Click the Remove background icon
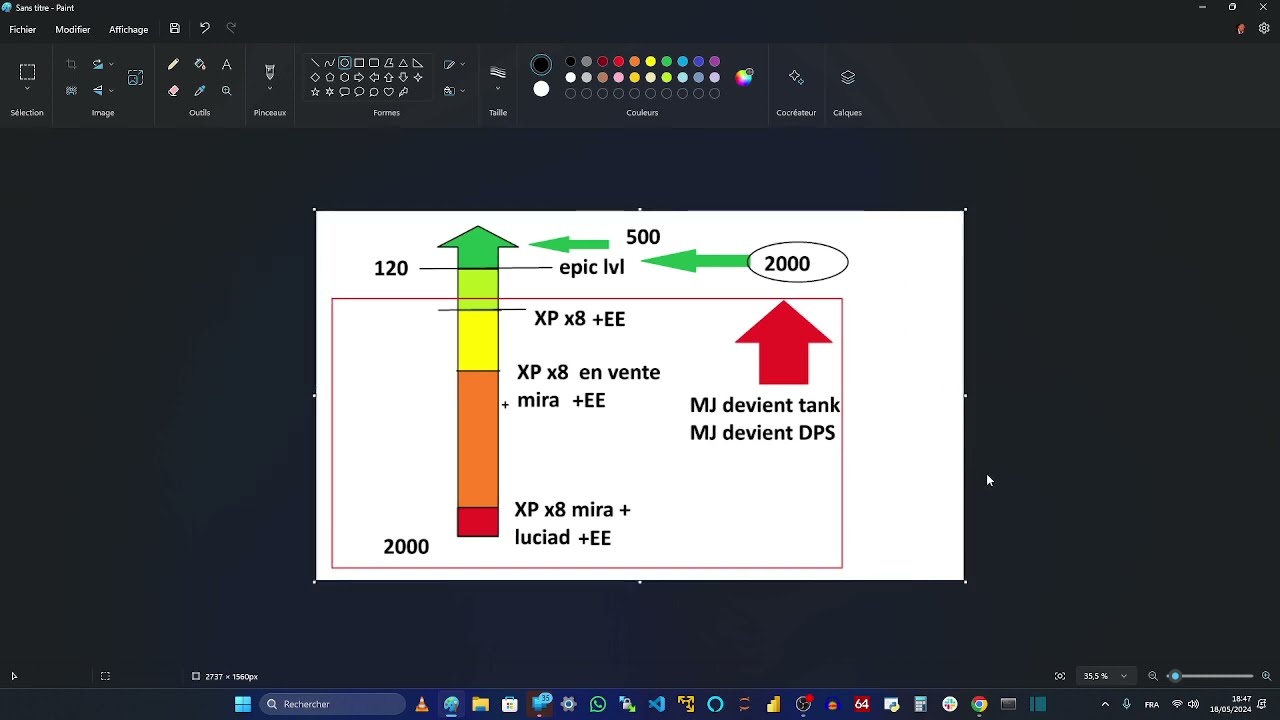 click(x=71, y=90)
